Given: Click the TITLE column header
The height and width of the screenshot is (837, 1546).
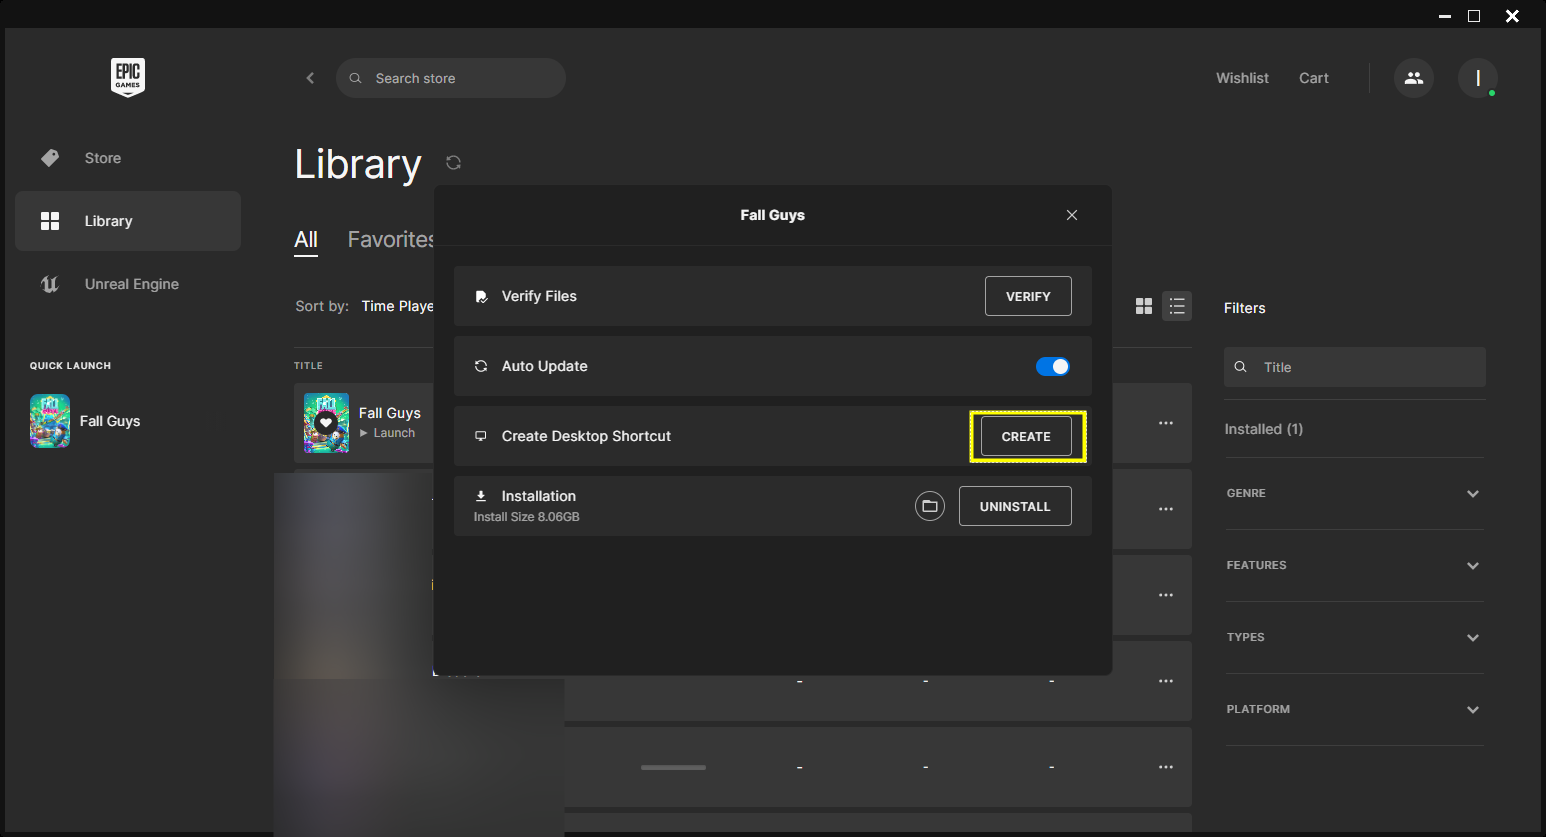Looking at the screenshot, I should [x=308, y=366].
